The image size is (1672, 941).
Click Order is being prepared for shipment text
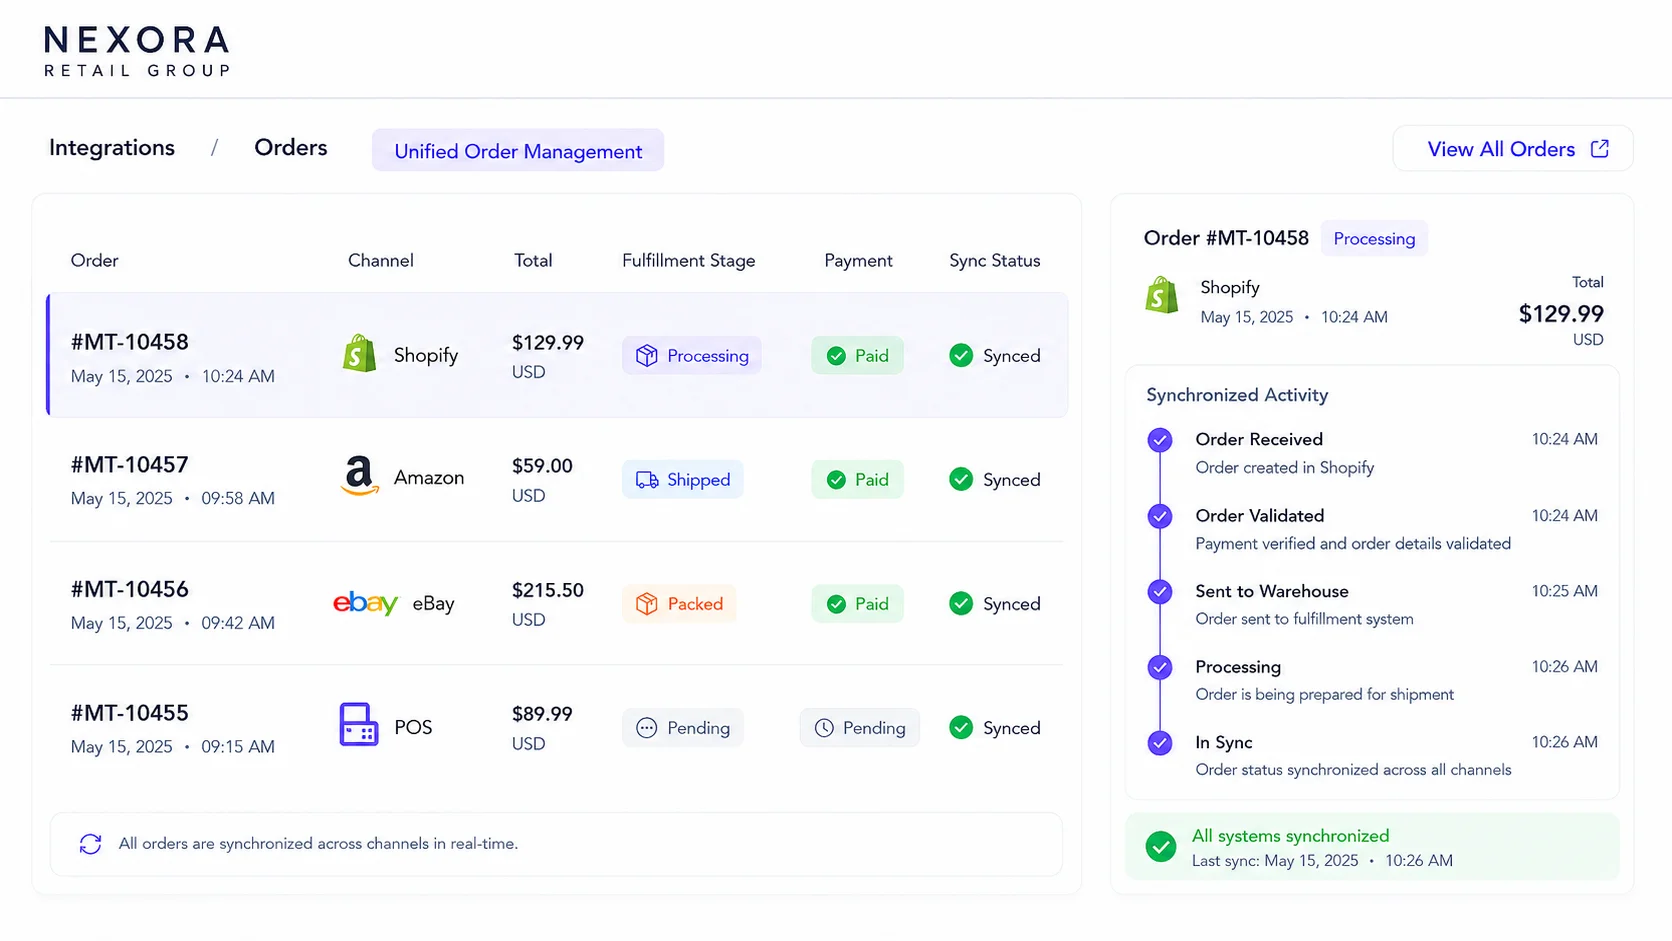[x=1324, y=695]
